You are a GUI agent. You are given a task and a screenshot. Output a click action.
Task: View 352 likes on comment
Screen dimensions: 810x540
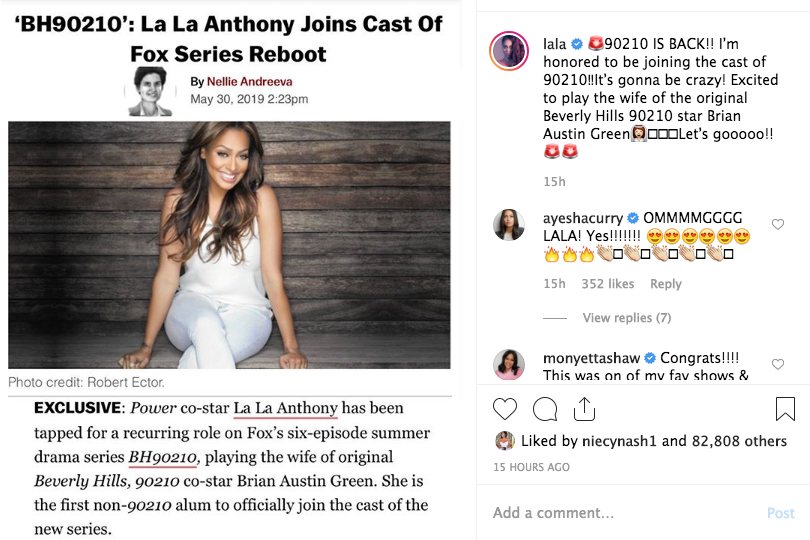607,284
